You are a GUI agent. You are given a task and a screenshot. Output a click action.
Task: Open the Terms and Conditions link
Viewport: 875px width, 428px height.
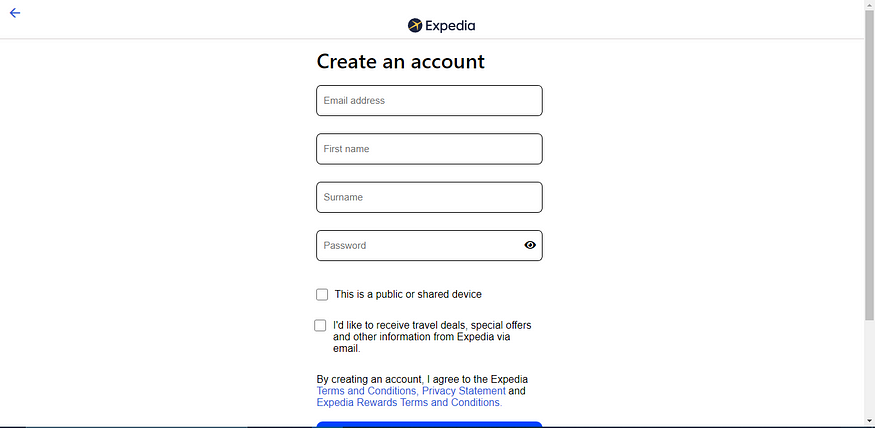367,391
